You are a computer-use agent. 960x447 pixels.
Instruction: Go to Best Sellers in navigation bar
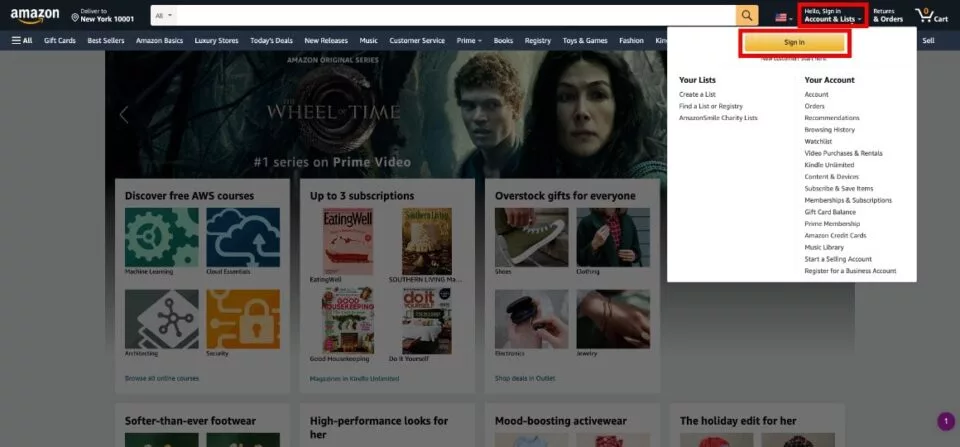pyautogui.click(x=105, y=41)
